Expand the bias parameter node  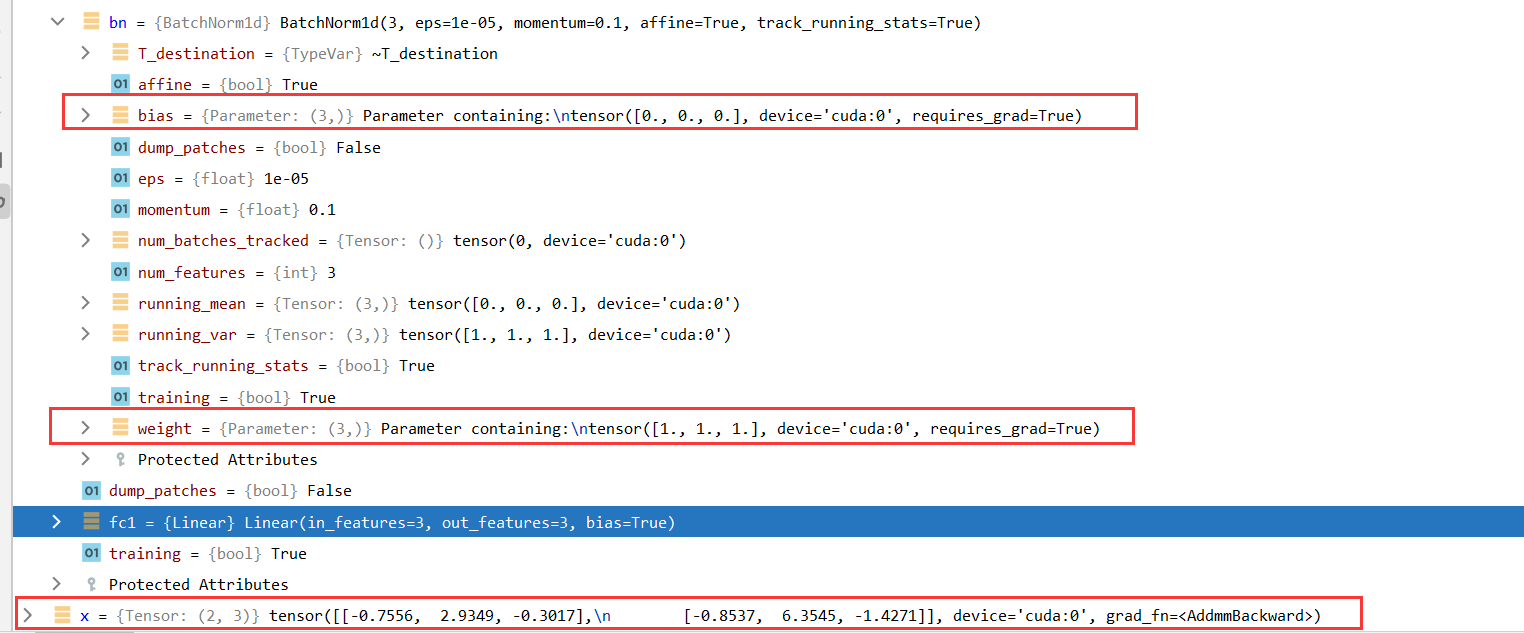pos(85,115)
